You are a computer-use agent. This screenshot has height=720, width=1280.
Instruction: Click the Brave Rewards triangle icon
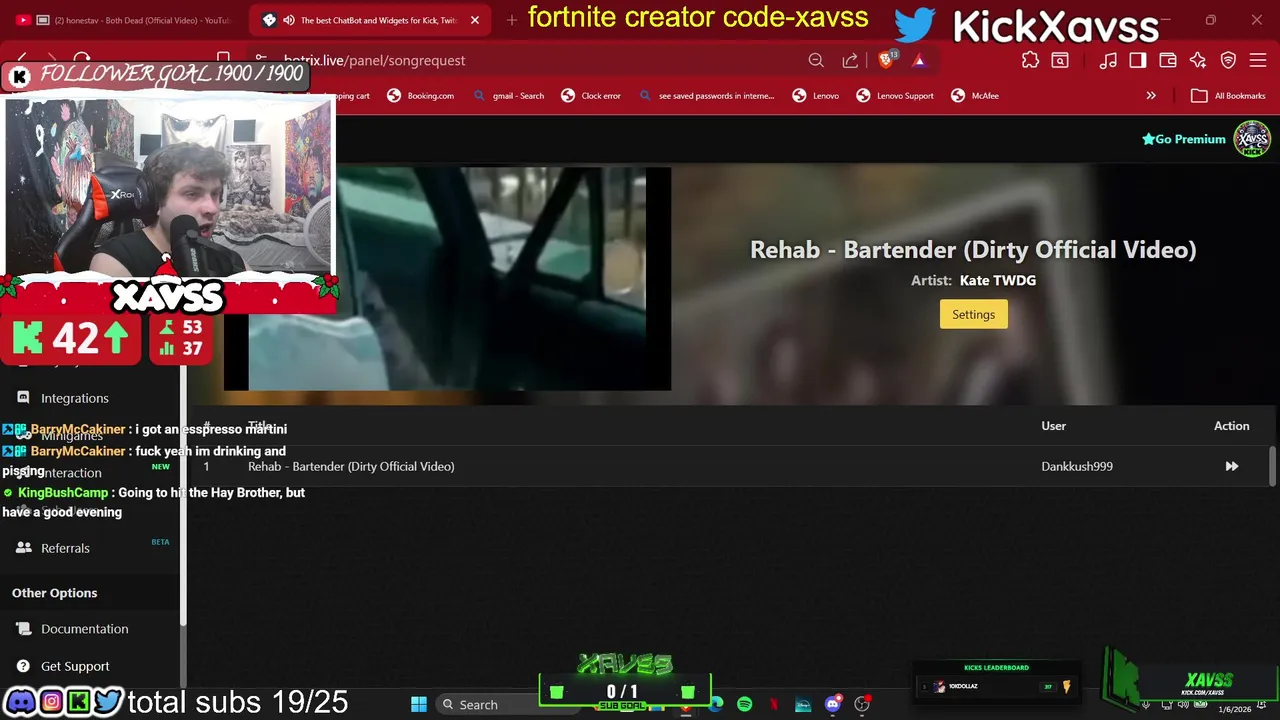(x=919, y=60)
